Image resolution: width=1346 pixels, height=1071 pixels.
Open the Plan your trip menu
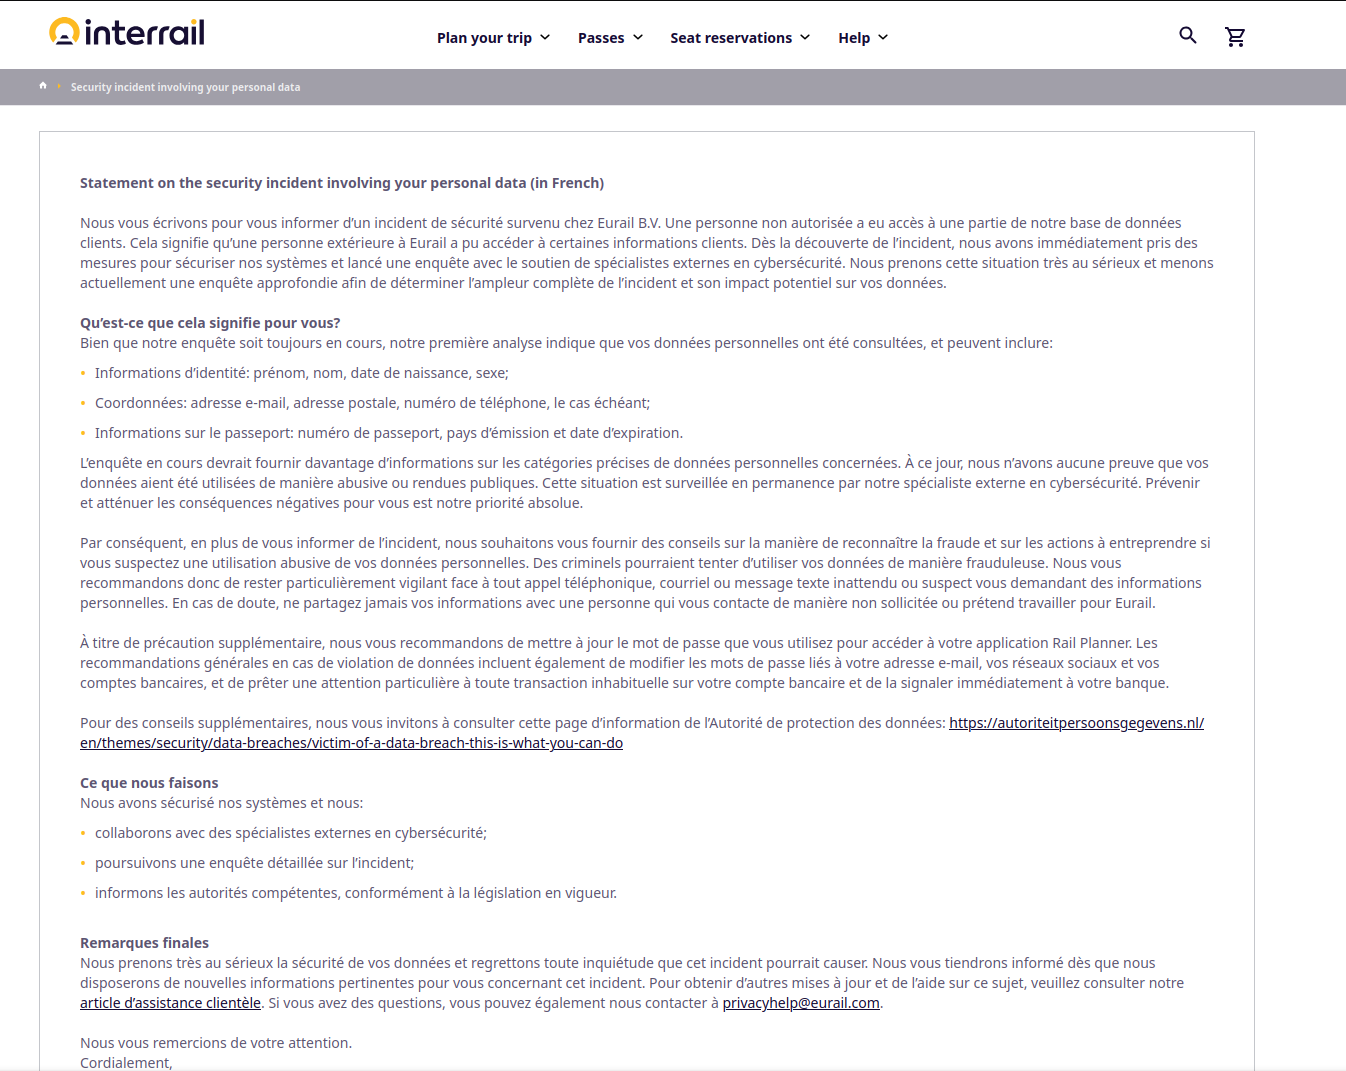point(484,38)
